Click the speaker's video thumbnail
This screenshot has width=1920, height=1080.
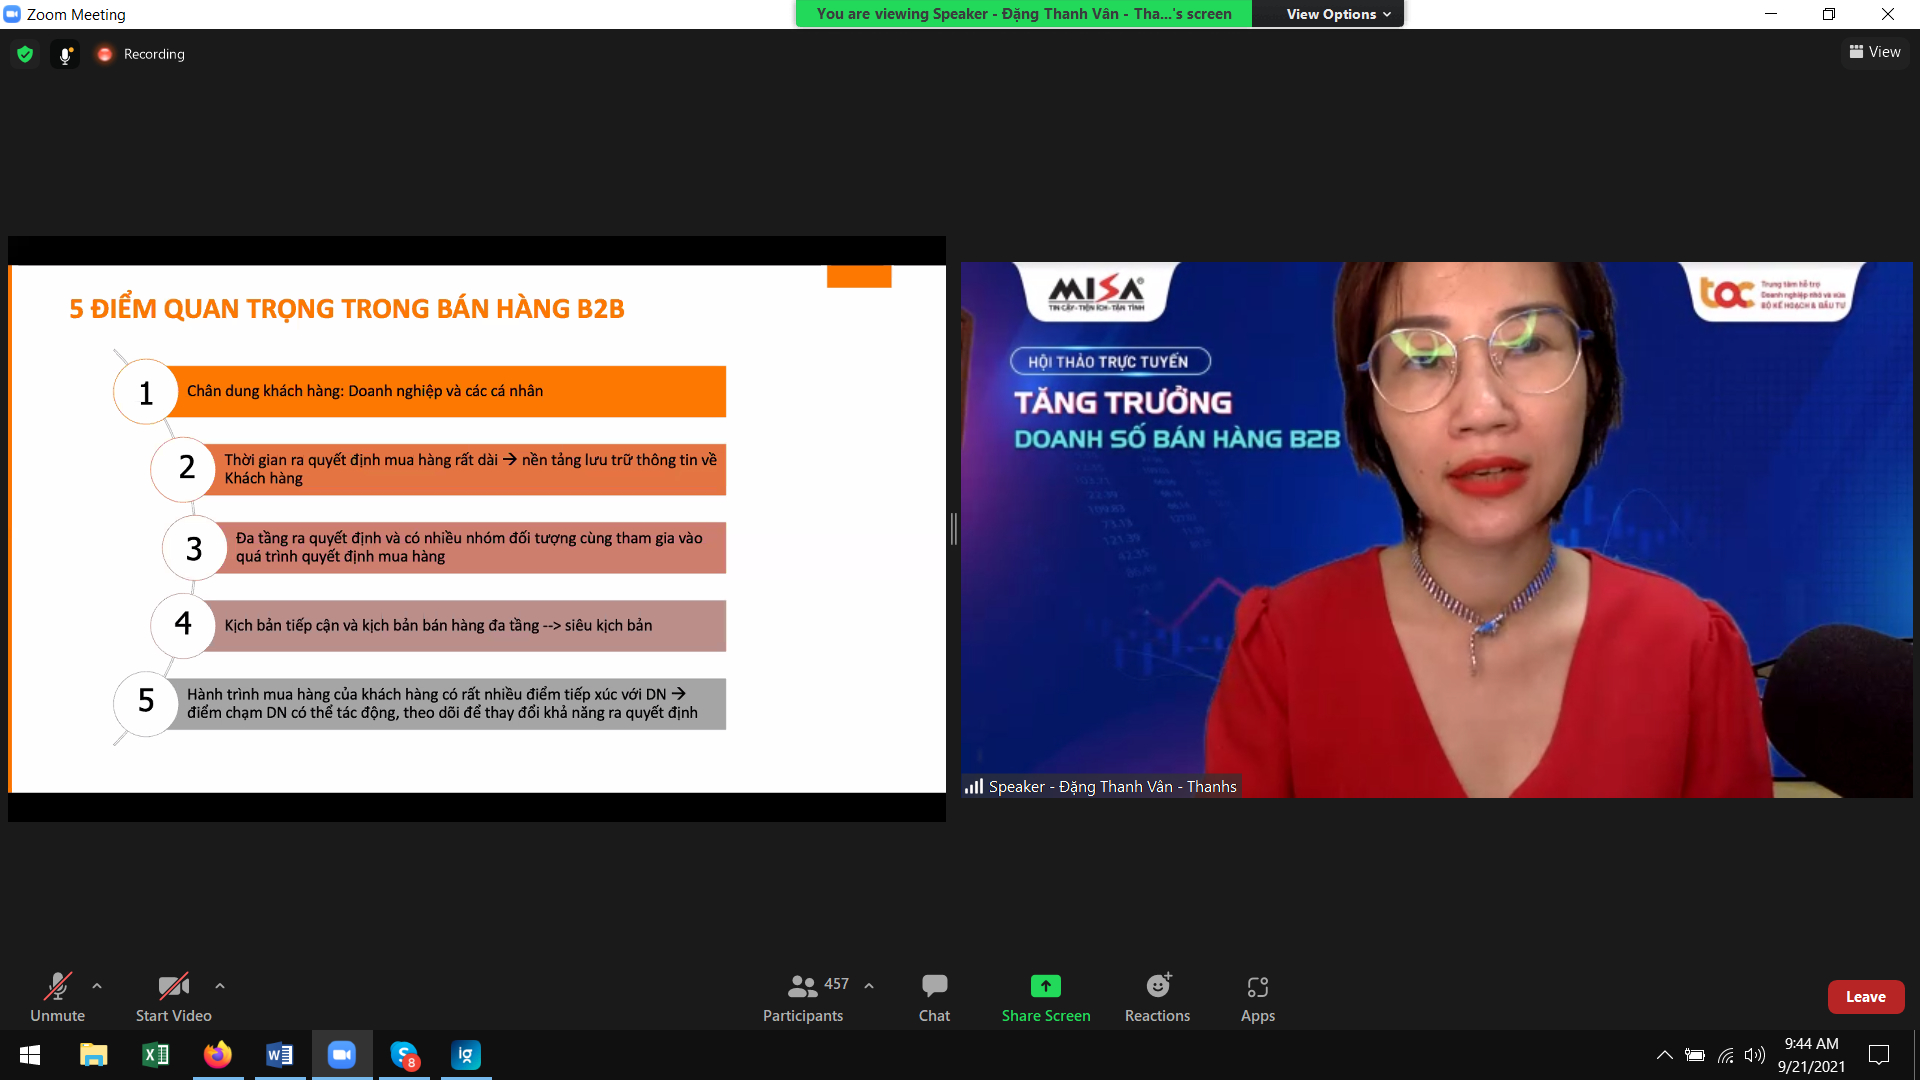1436,529
